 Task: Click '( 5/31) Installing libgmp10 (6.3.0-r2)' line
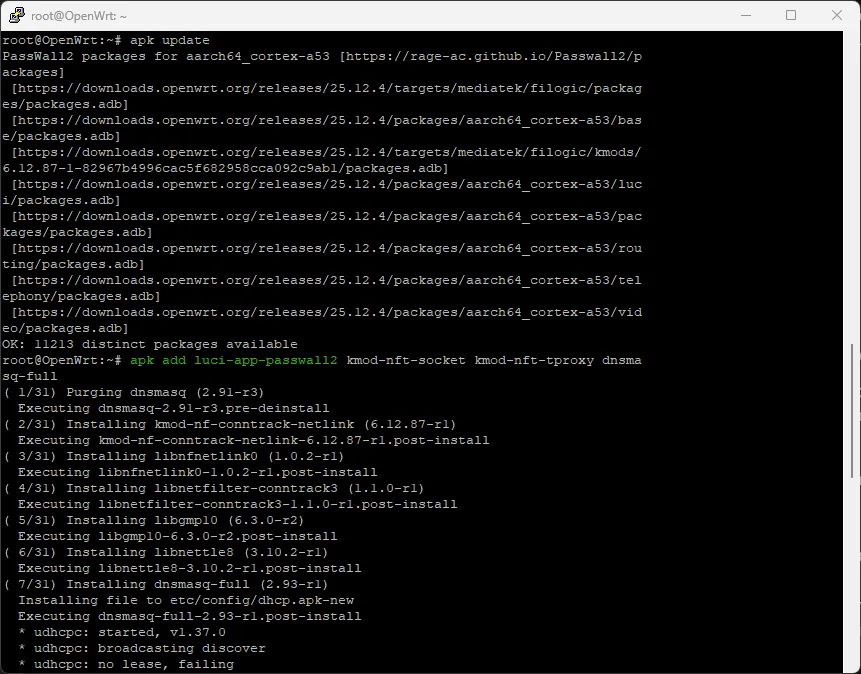click(154, 520)
